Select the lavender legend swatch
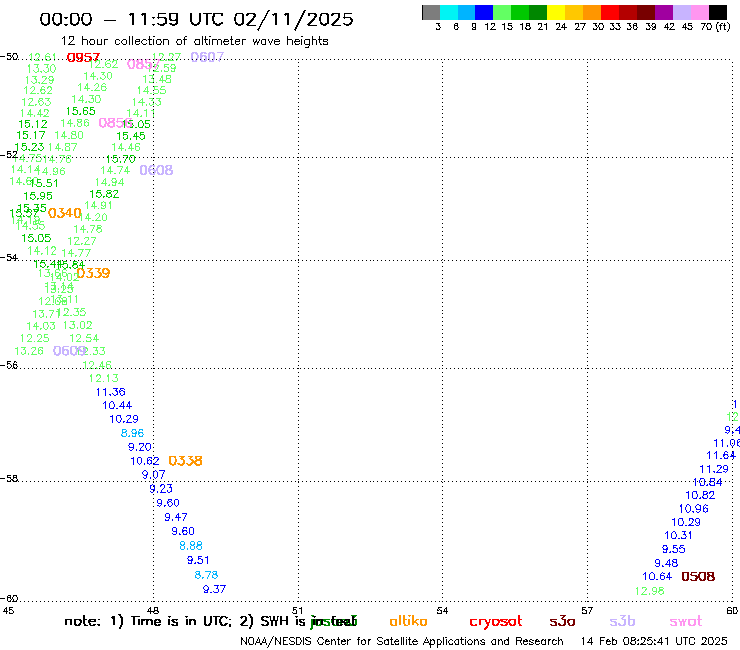 (x=682, y=12)
